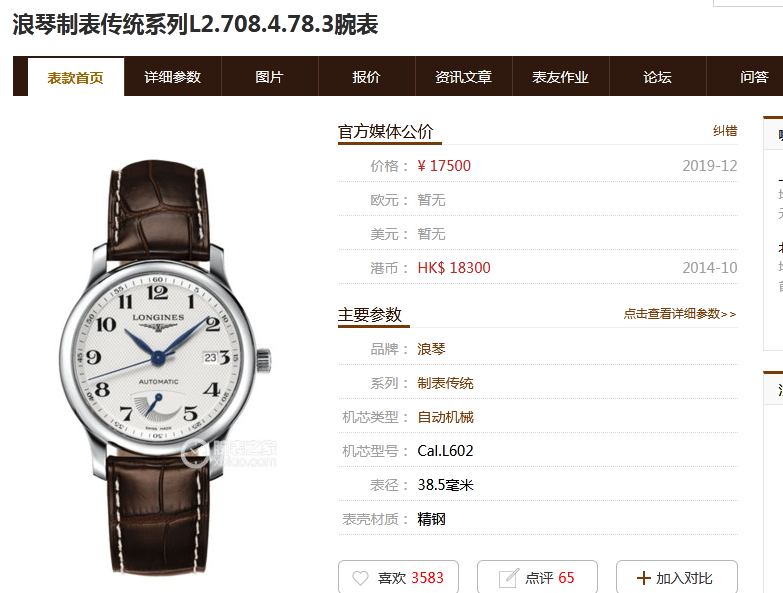
Task: Click the 点评 65 button
Action: point(537,578)
